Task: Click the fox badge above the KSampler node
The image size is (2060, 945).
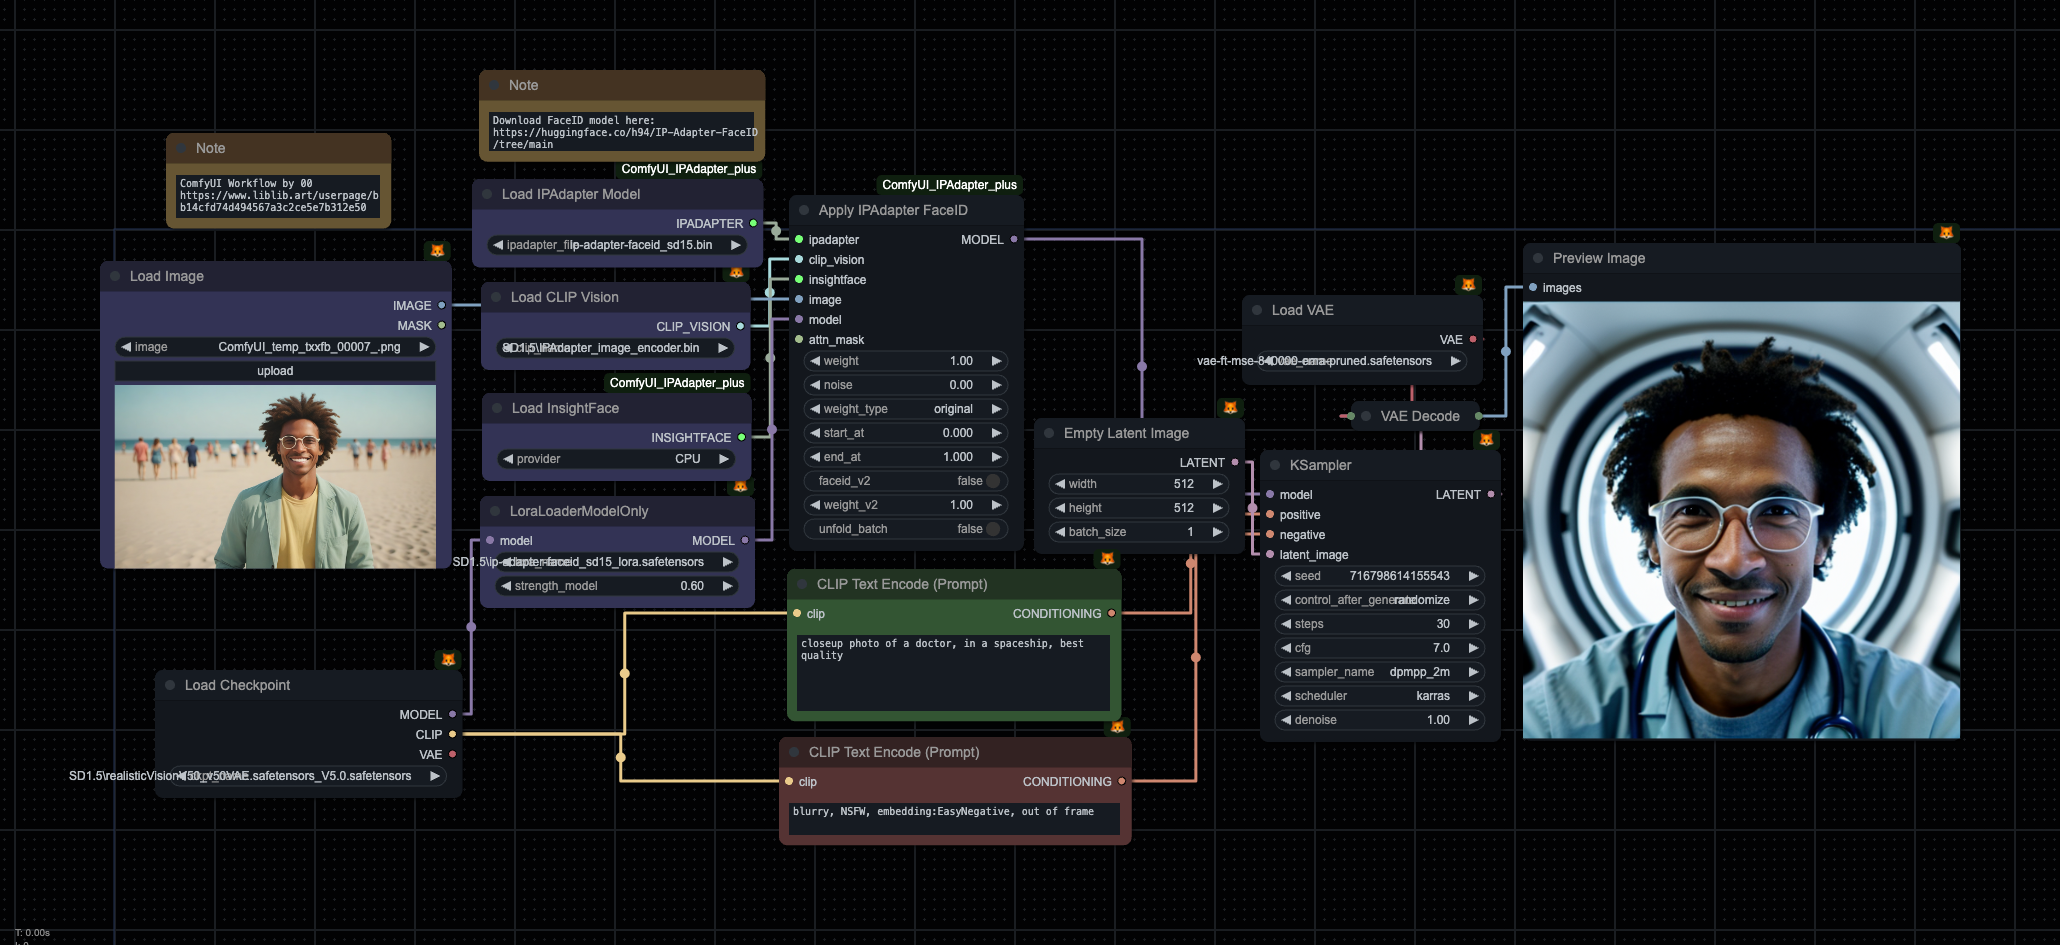Action: [x=1486, y=439]
